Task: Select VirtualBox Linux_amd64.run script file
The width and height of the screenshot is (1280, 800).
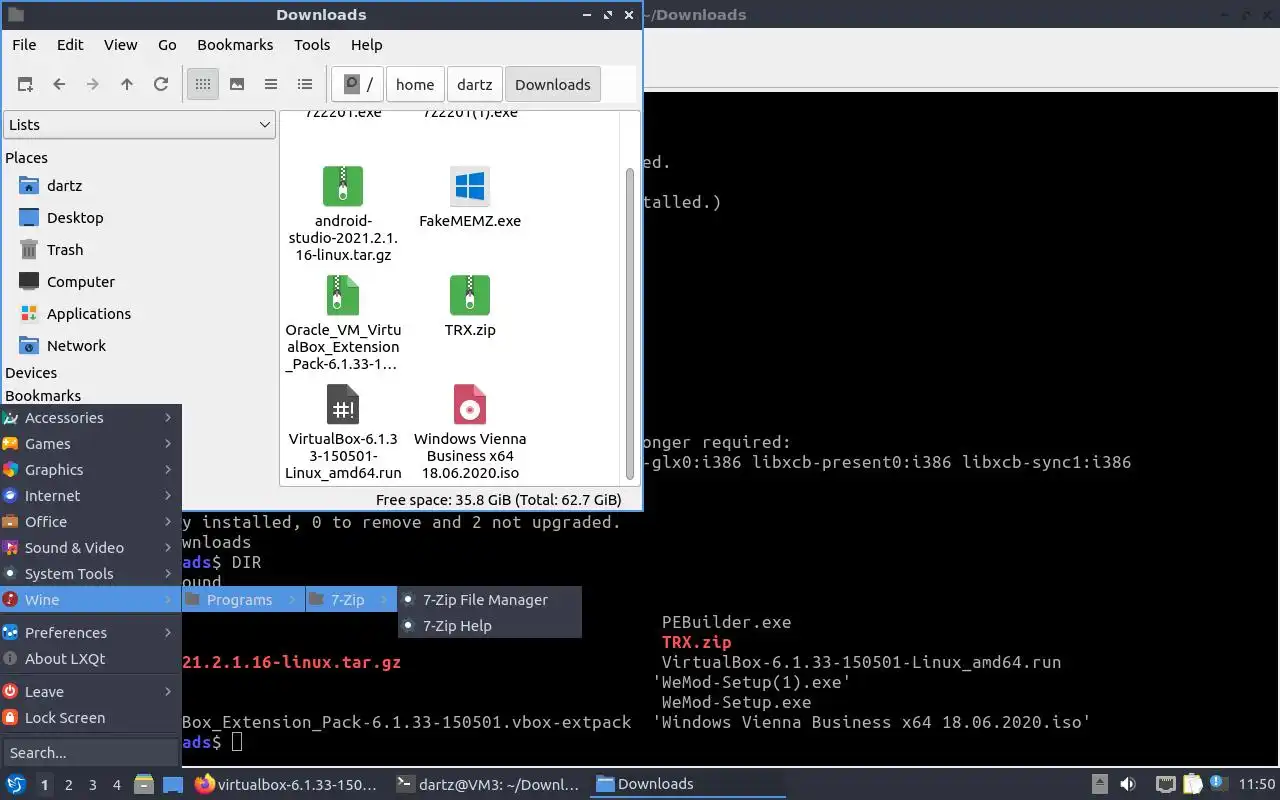Action: click(342, 432)
